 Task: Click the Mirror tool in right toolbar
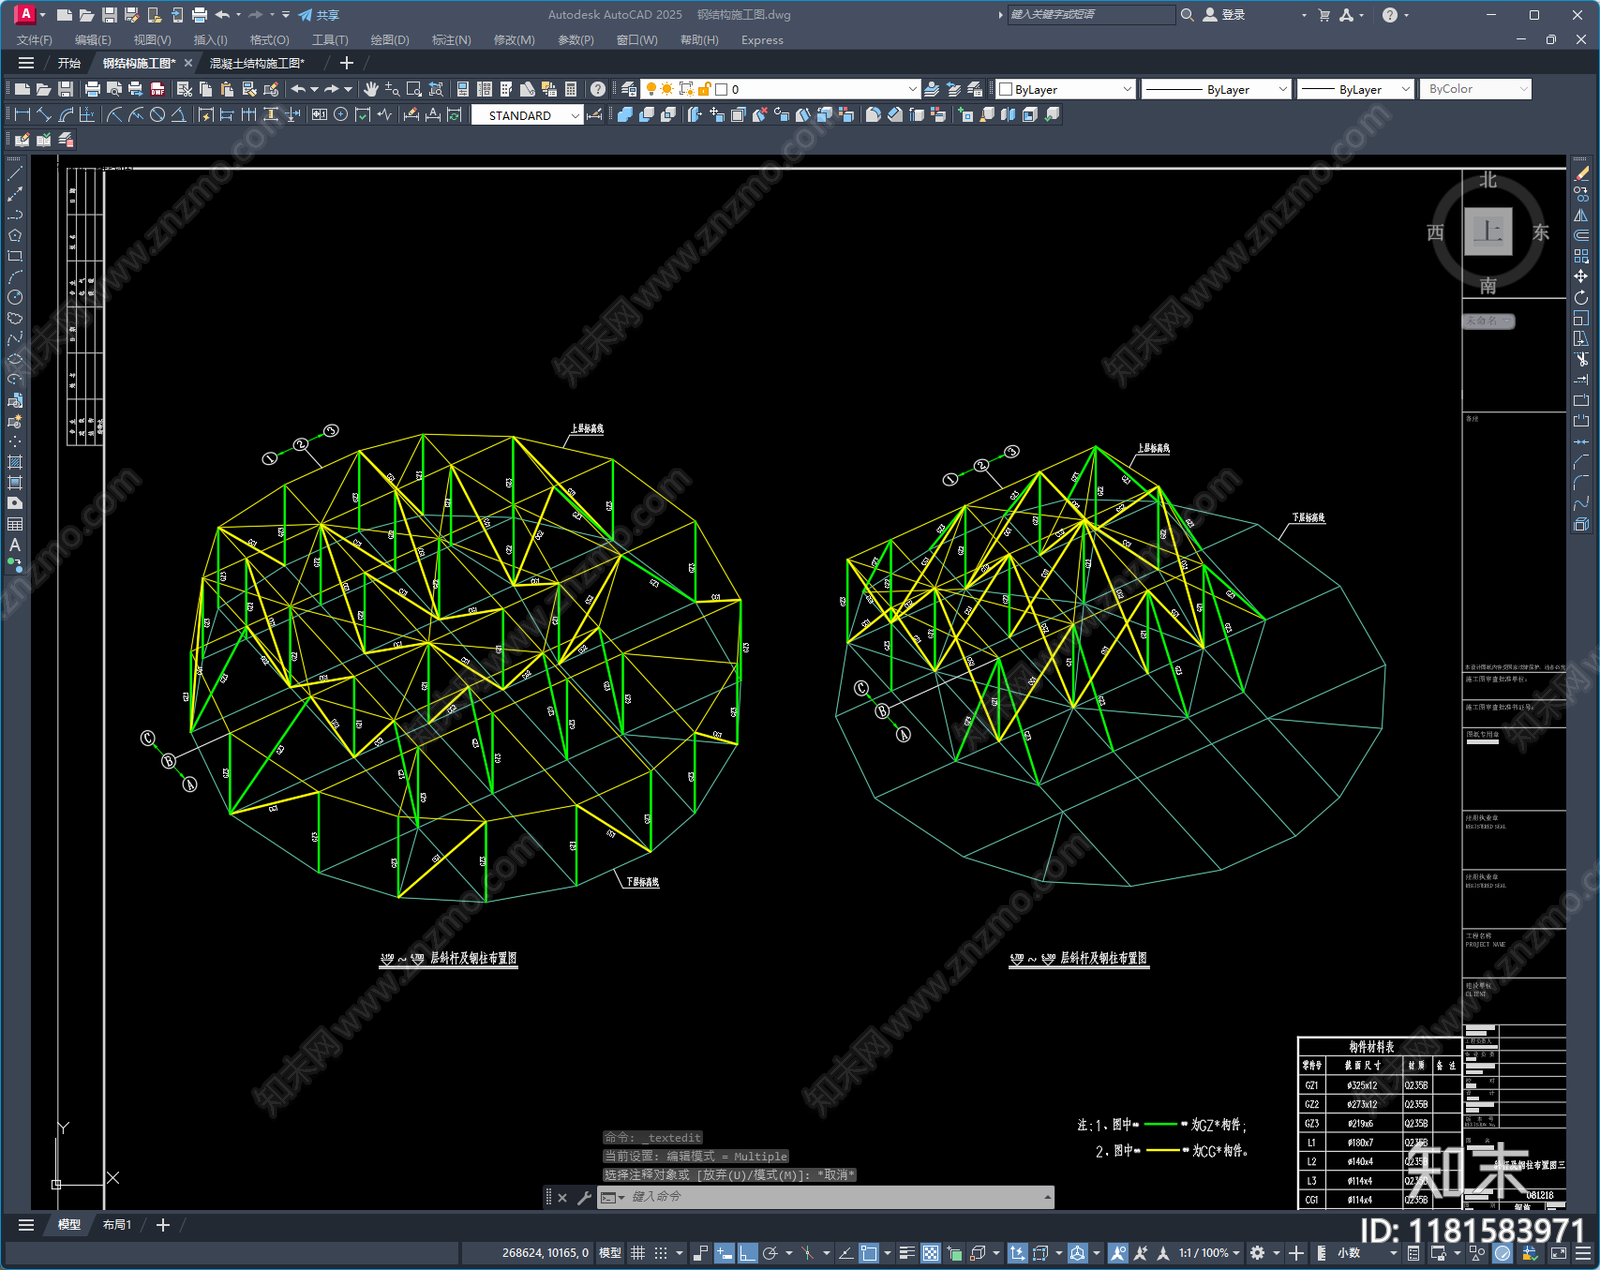tap(1581, 215)
